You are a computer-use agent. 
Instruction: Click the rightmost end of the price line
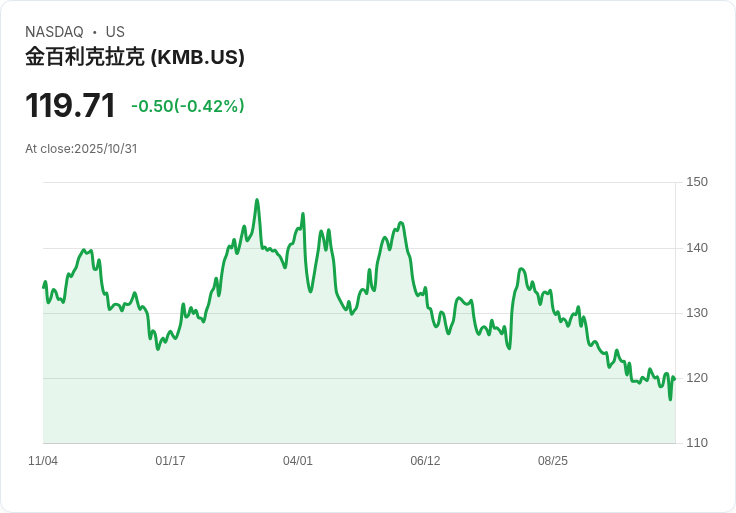(674, 378)
